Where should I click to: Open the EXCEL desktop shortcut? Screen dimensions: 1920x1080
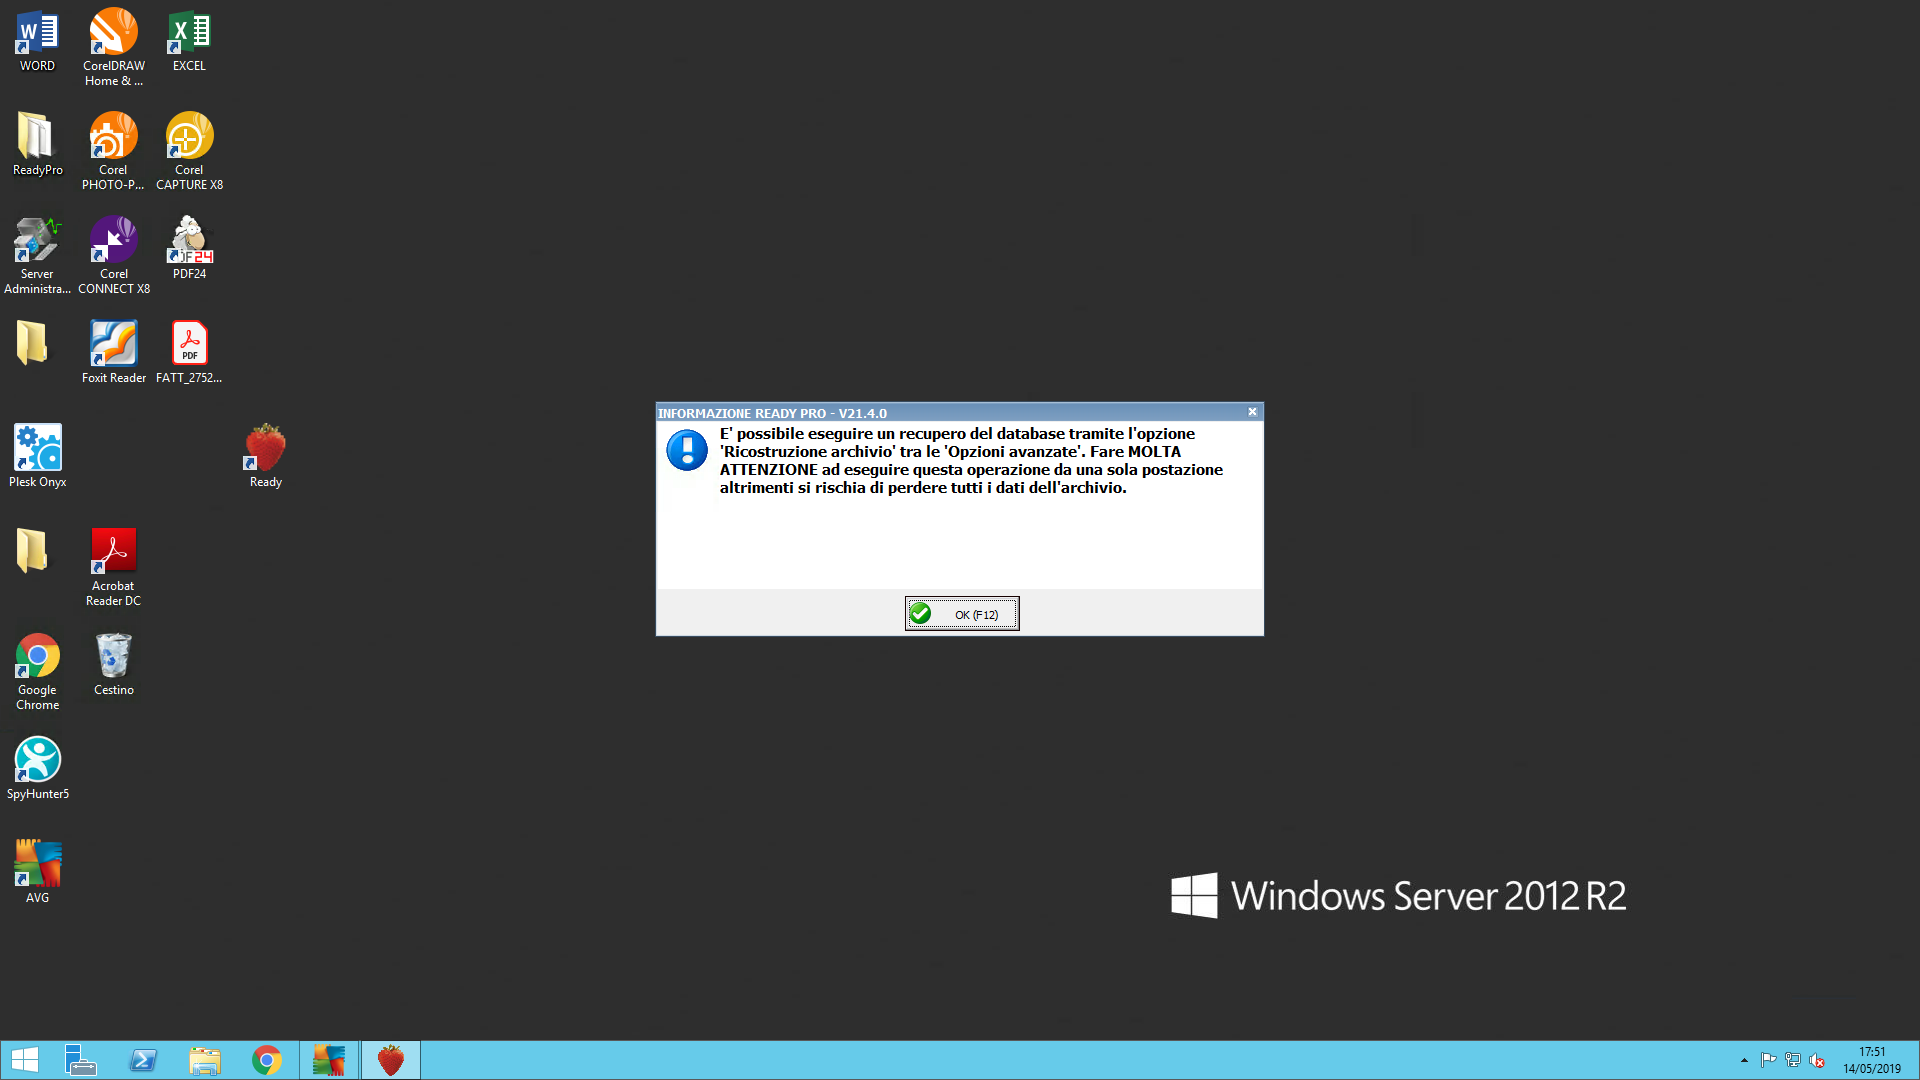[189, 42]
